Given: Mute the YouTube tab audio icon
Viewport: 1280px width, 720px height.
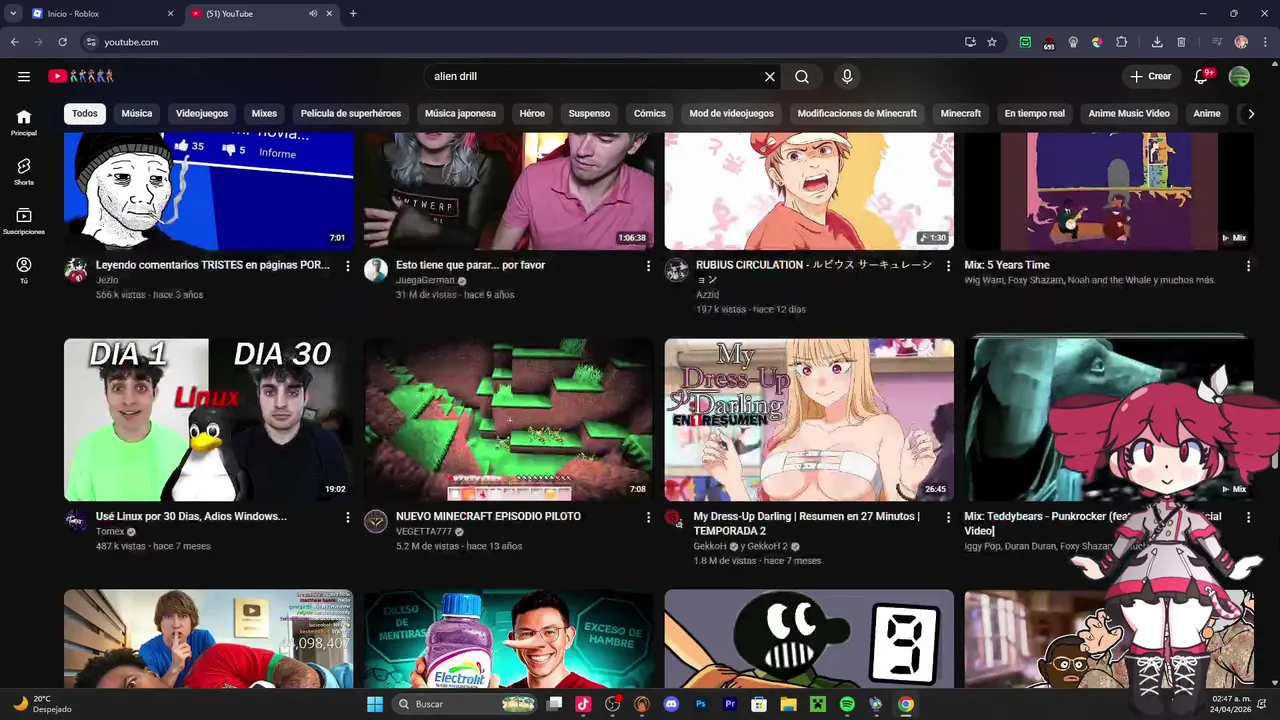Looking at the screenshot, I should pos(313,13).
